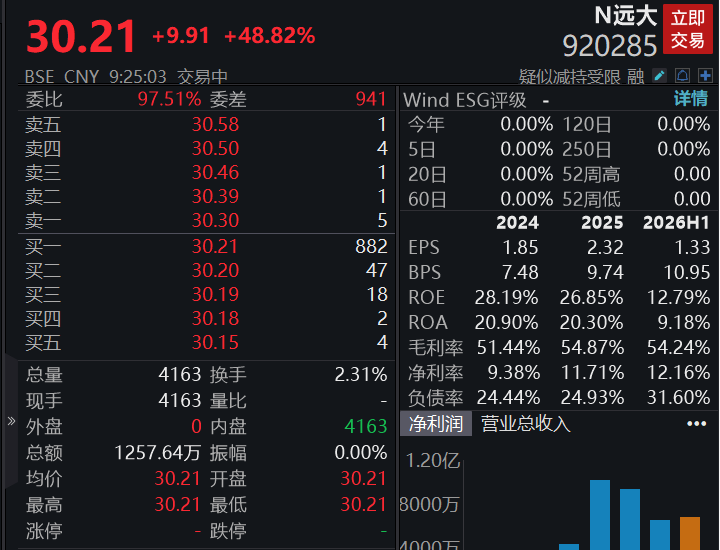720x550 pixels.
Task: Click the 2024 负债率 value 24.44%
Action: click(x=508, y=398)
